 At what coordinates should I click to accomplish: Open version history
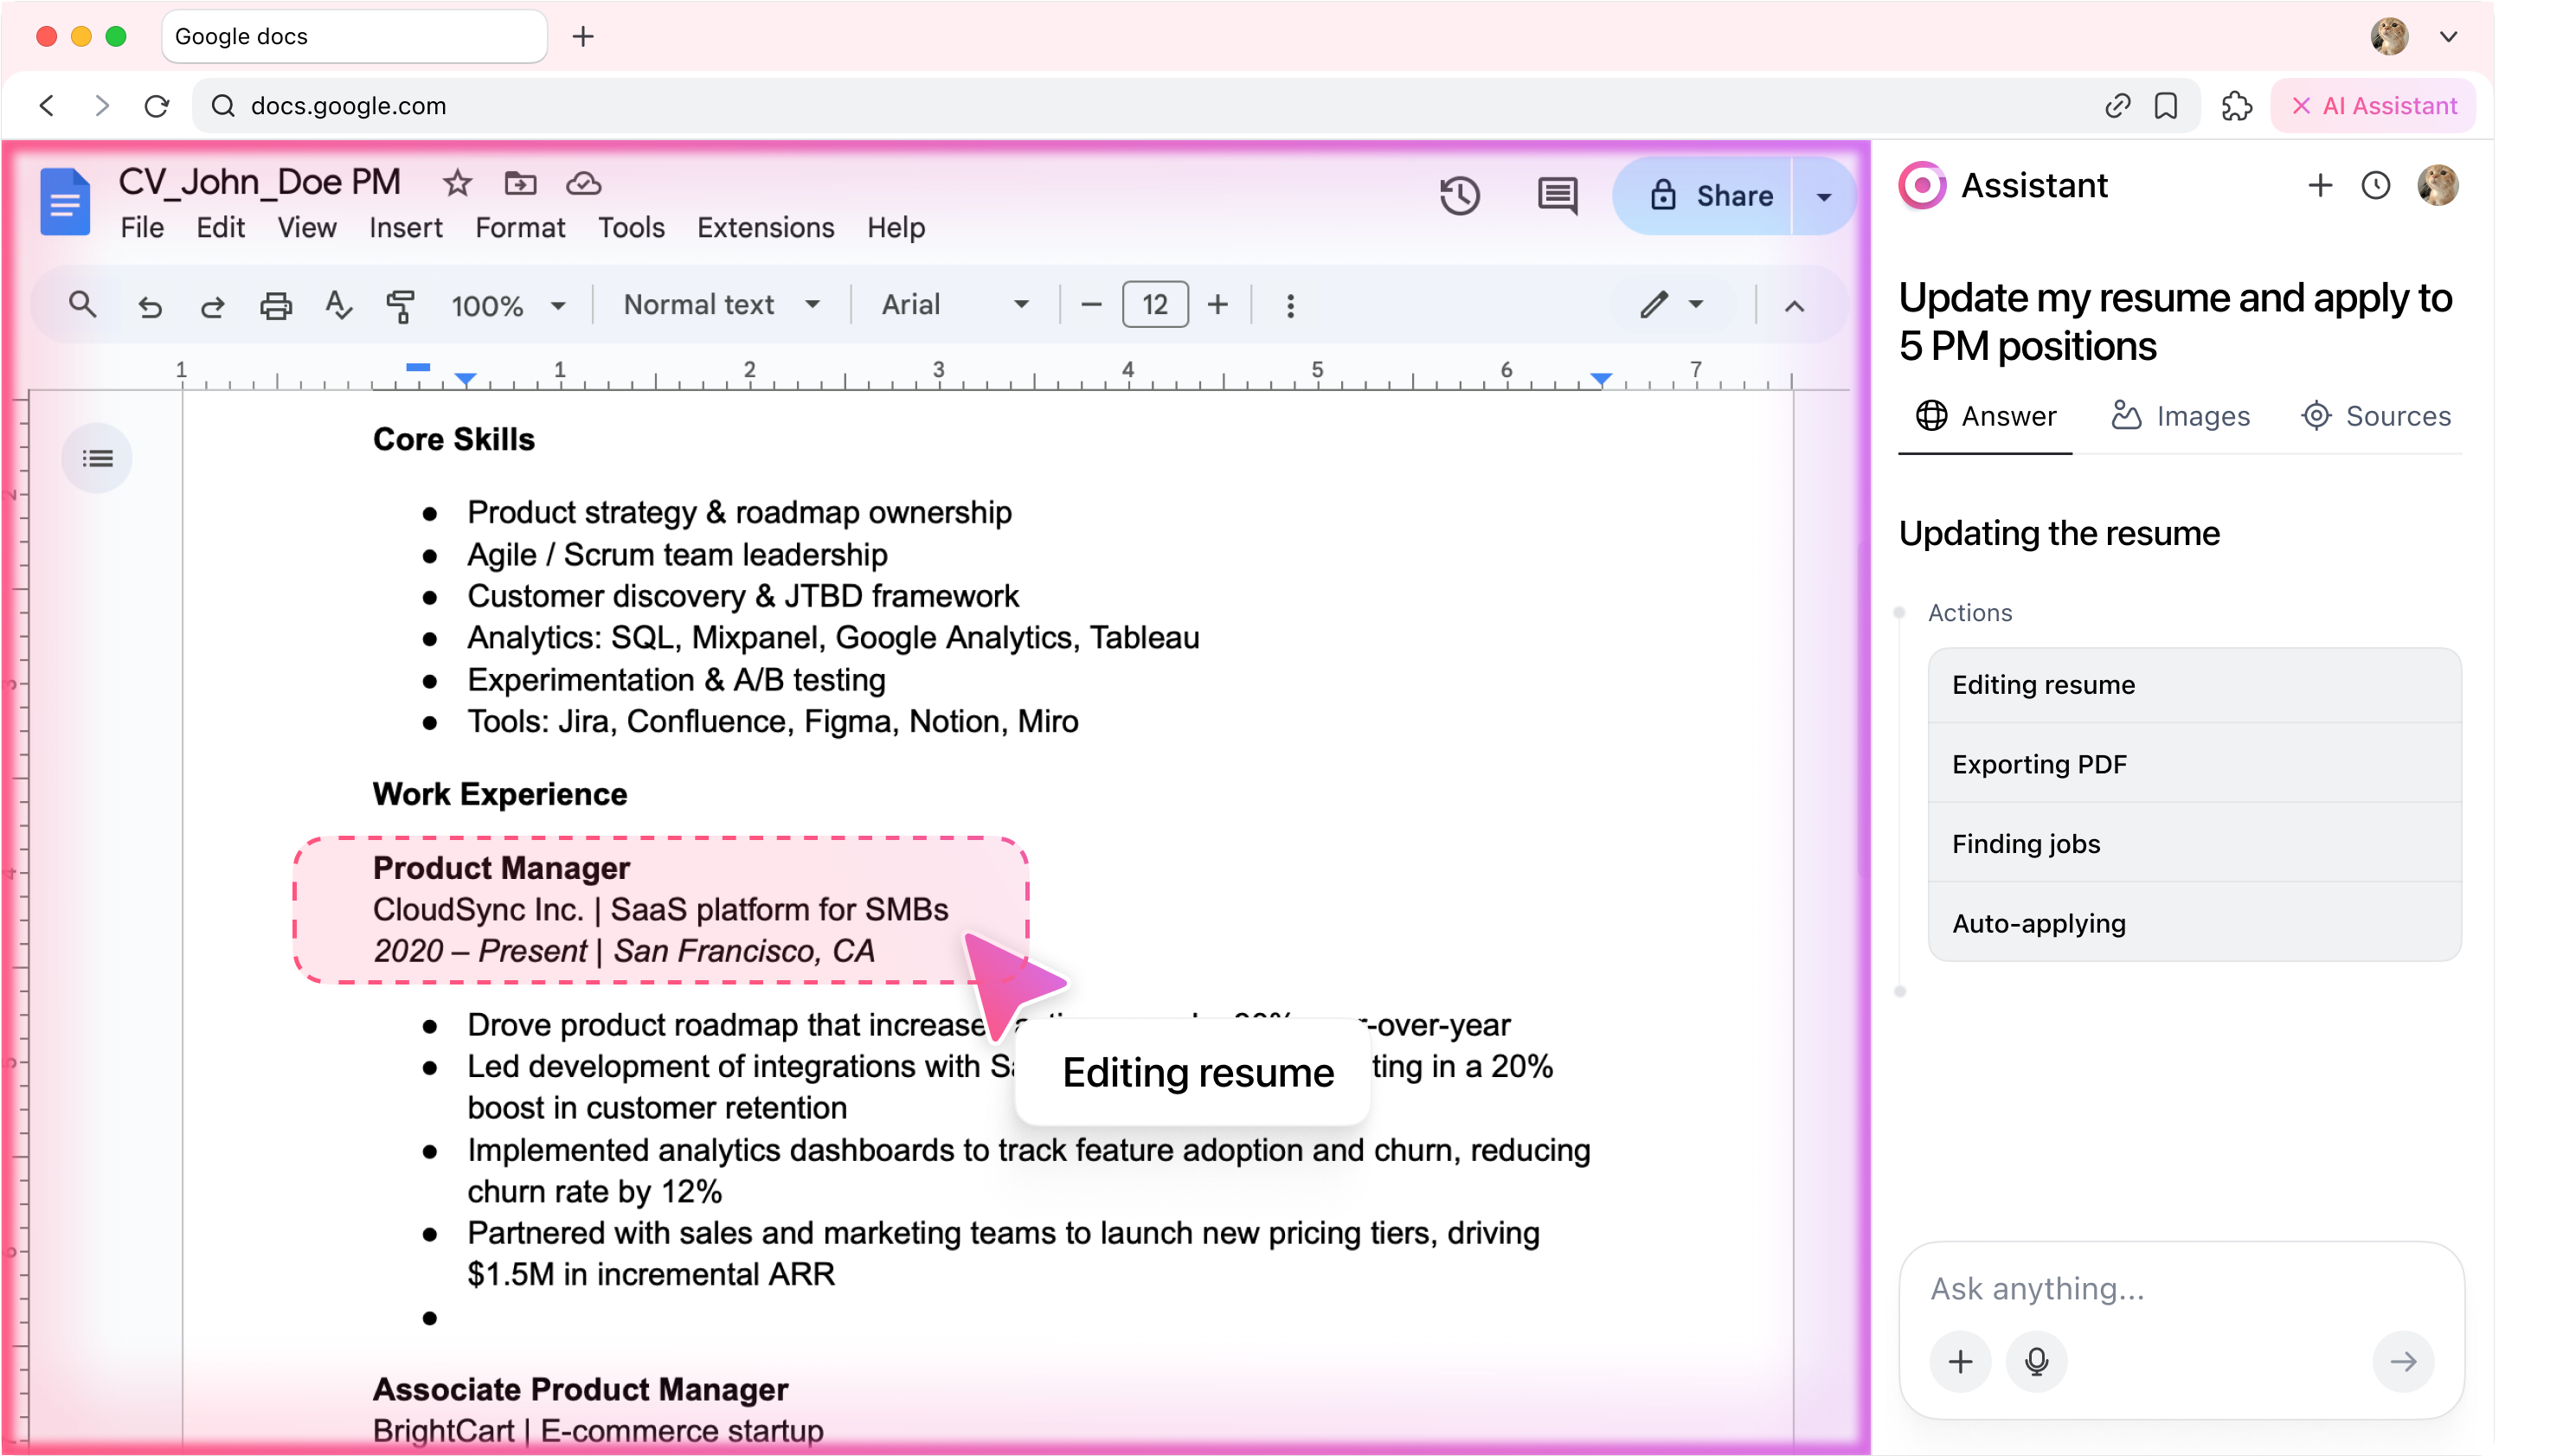(1459, 196)
